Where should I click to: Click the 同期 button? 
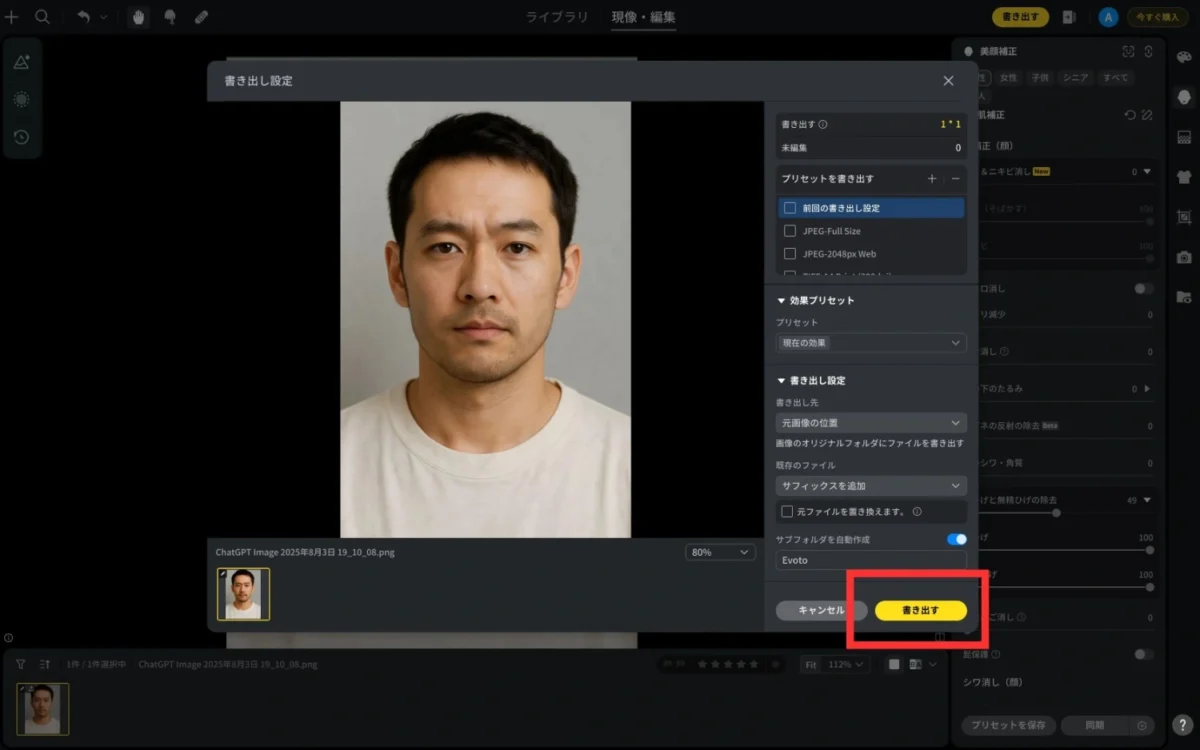[x=1095, y=725]
